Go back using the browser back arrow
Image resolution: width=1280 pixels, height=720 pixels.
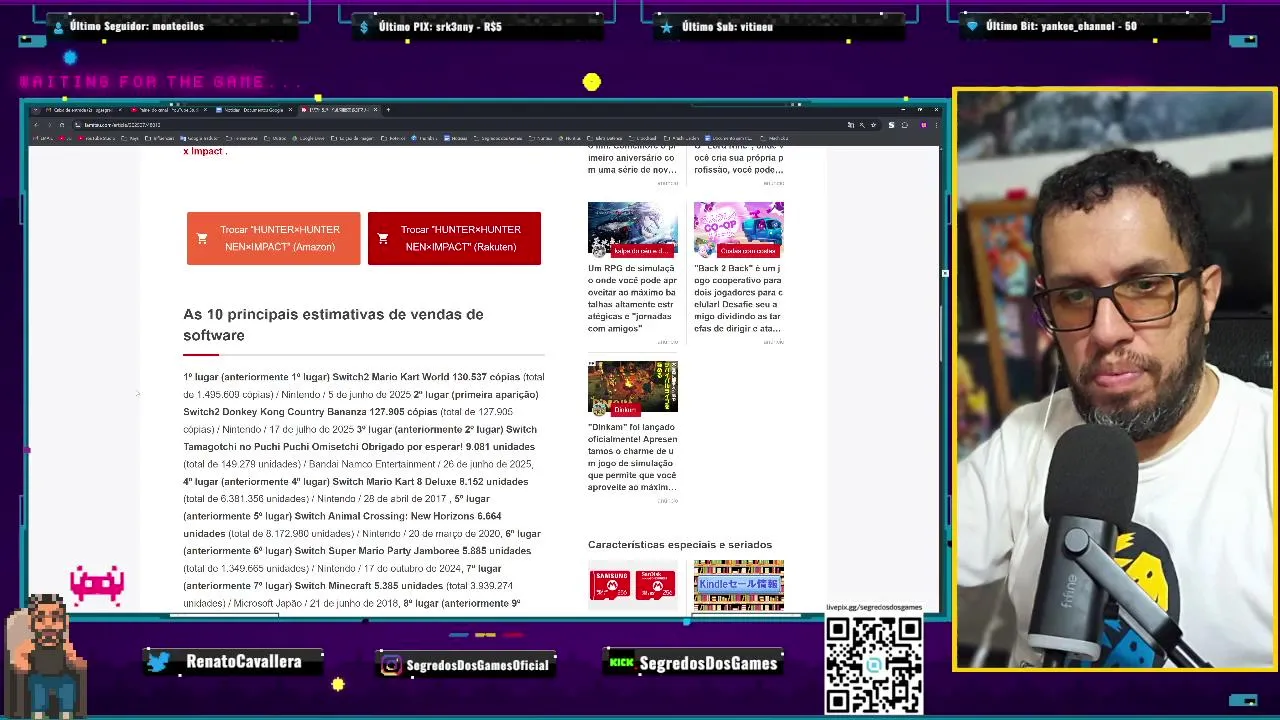35,125
